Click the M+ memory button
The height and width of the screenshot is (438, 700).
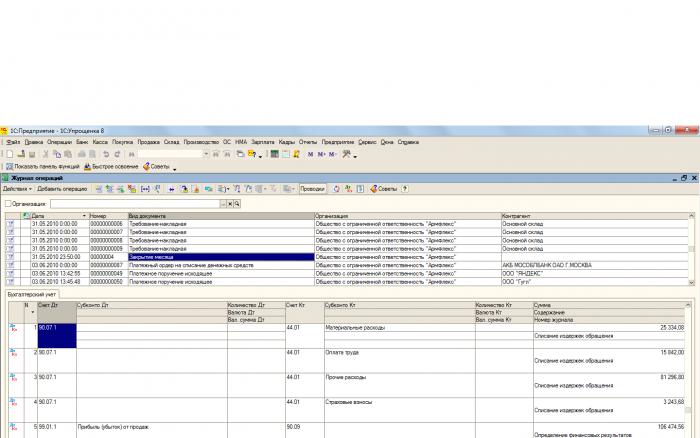tap(321, 154)
